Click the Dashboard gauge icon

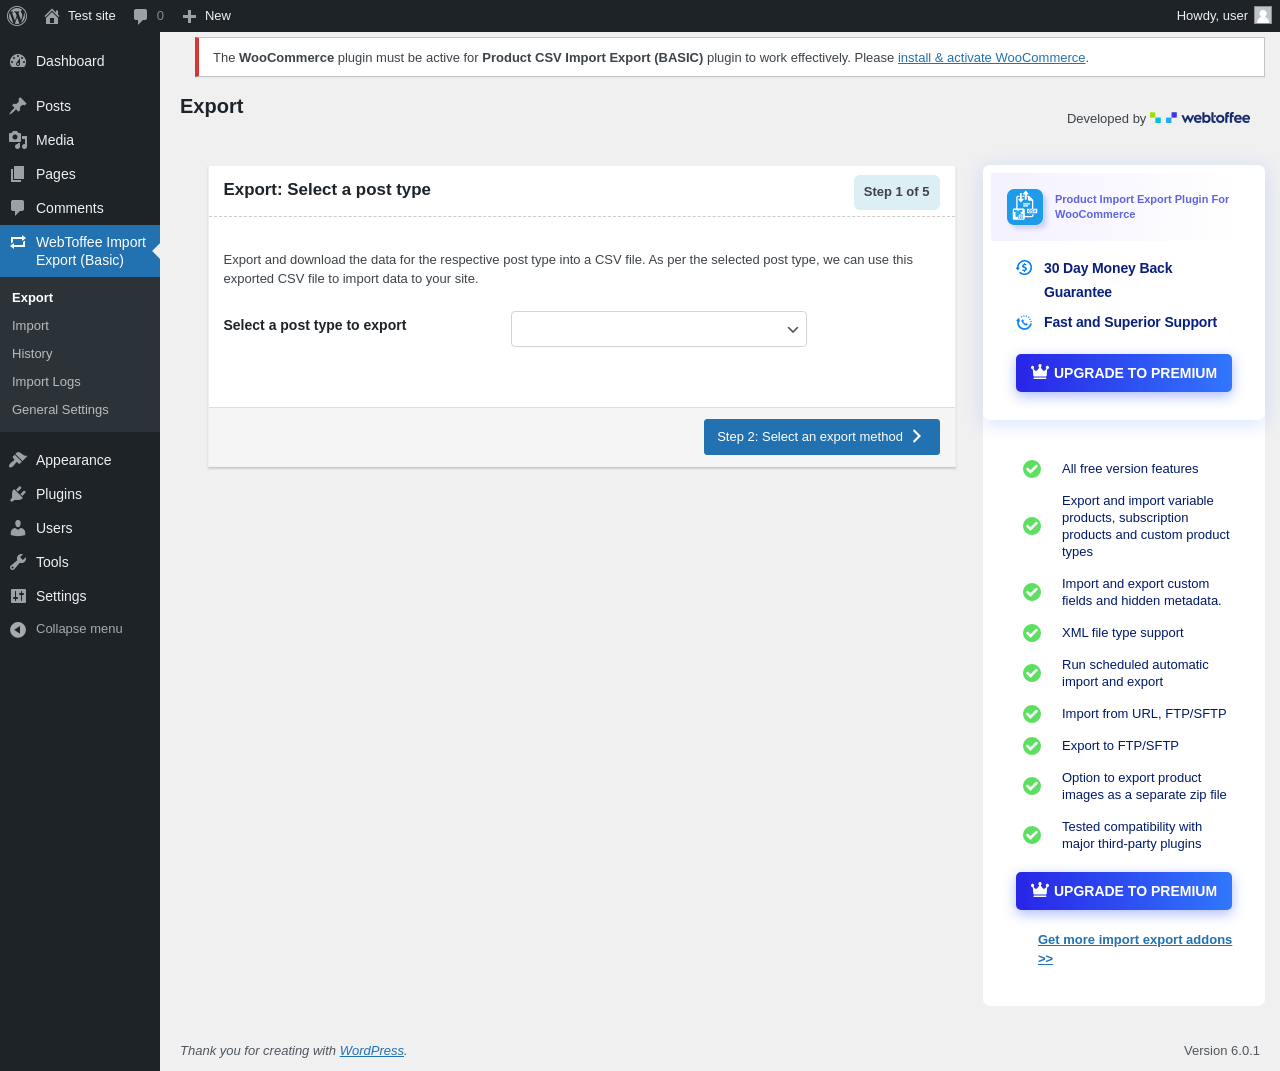pyautogui.click(x=18, y=61)
